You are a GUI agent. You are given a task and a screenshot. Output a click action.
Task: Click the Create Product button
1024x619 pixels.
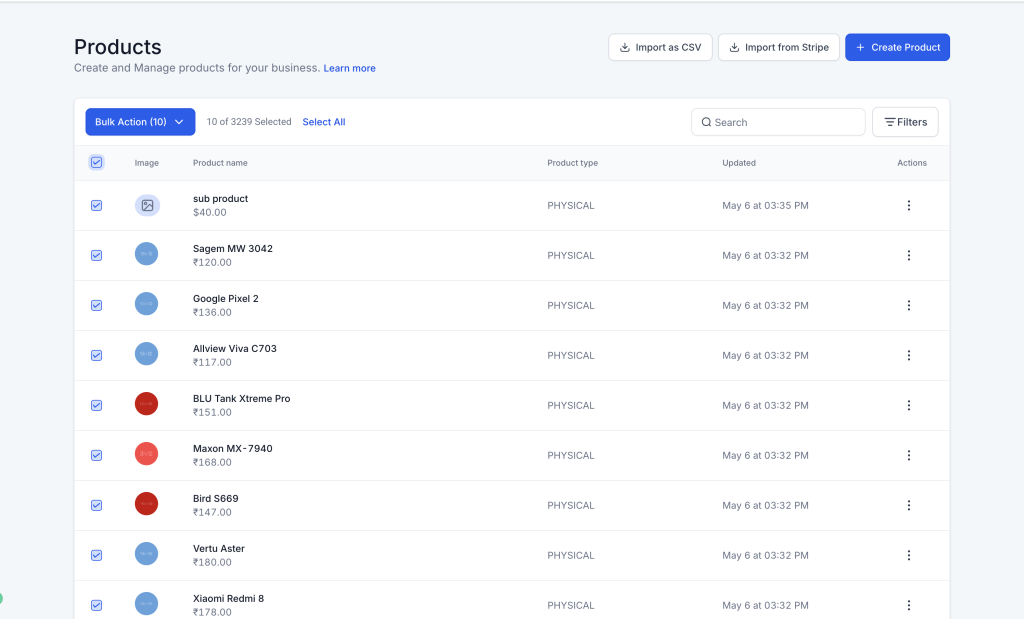click(897, 48)
